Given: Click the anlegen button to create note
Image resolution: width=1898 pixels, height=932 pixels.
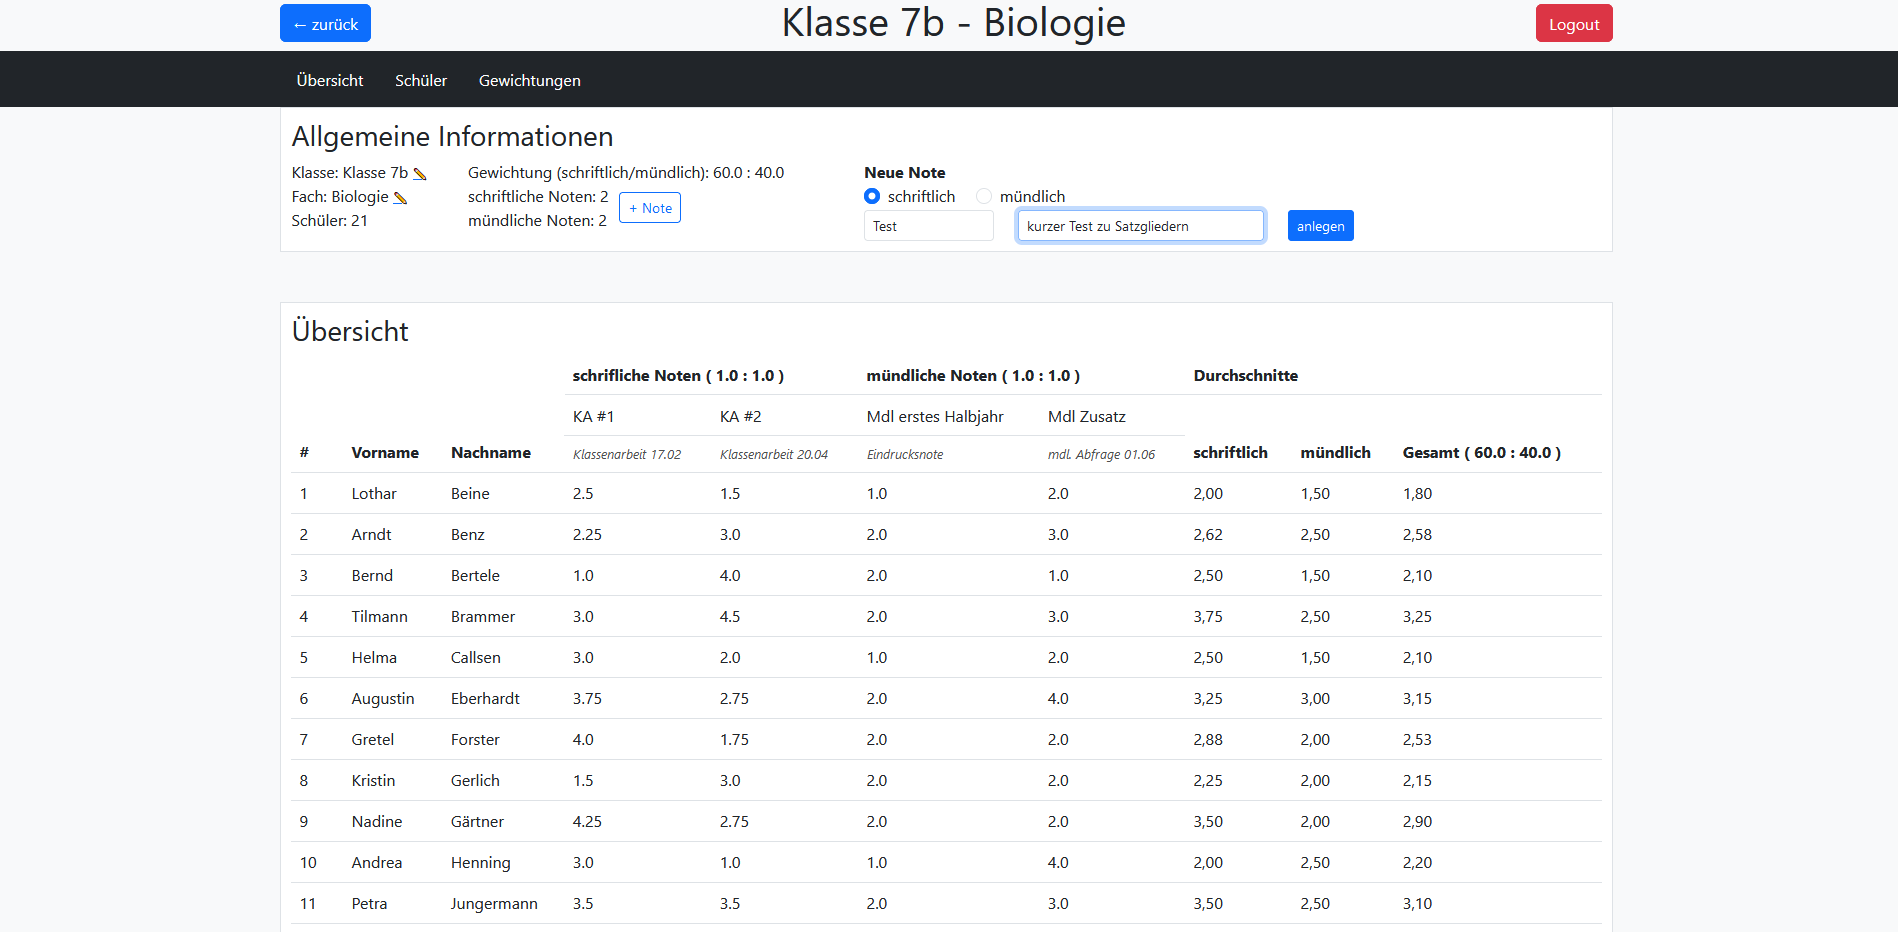Looking at the screenshot, I should 1320,225.
